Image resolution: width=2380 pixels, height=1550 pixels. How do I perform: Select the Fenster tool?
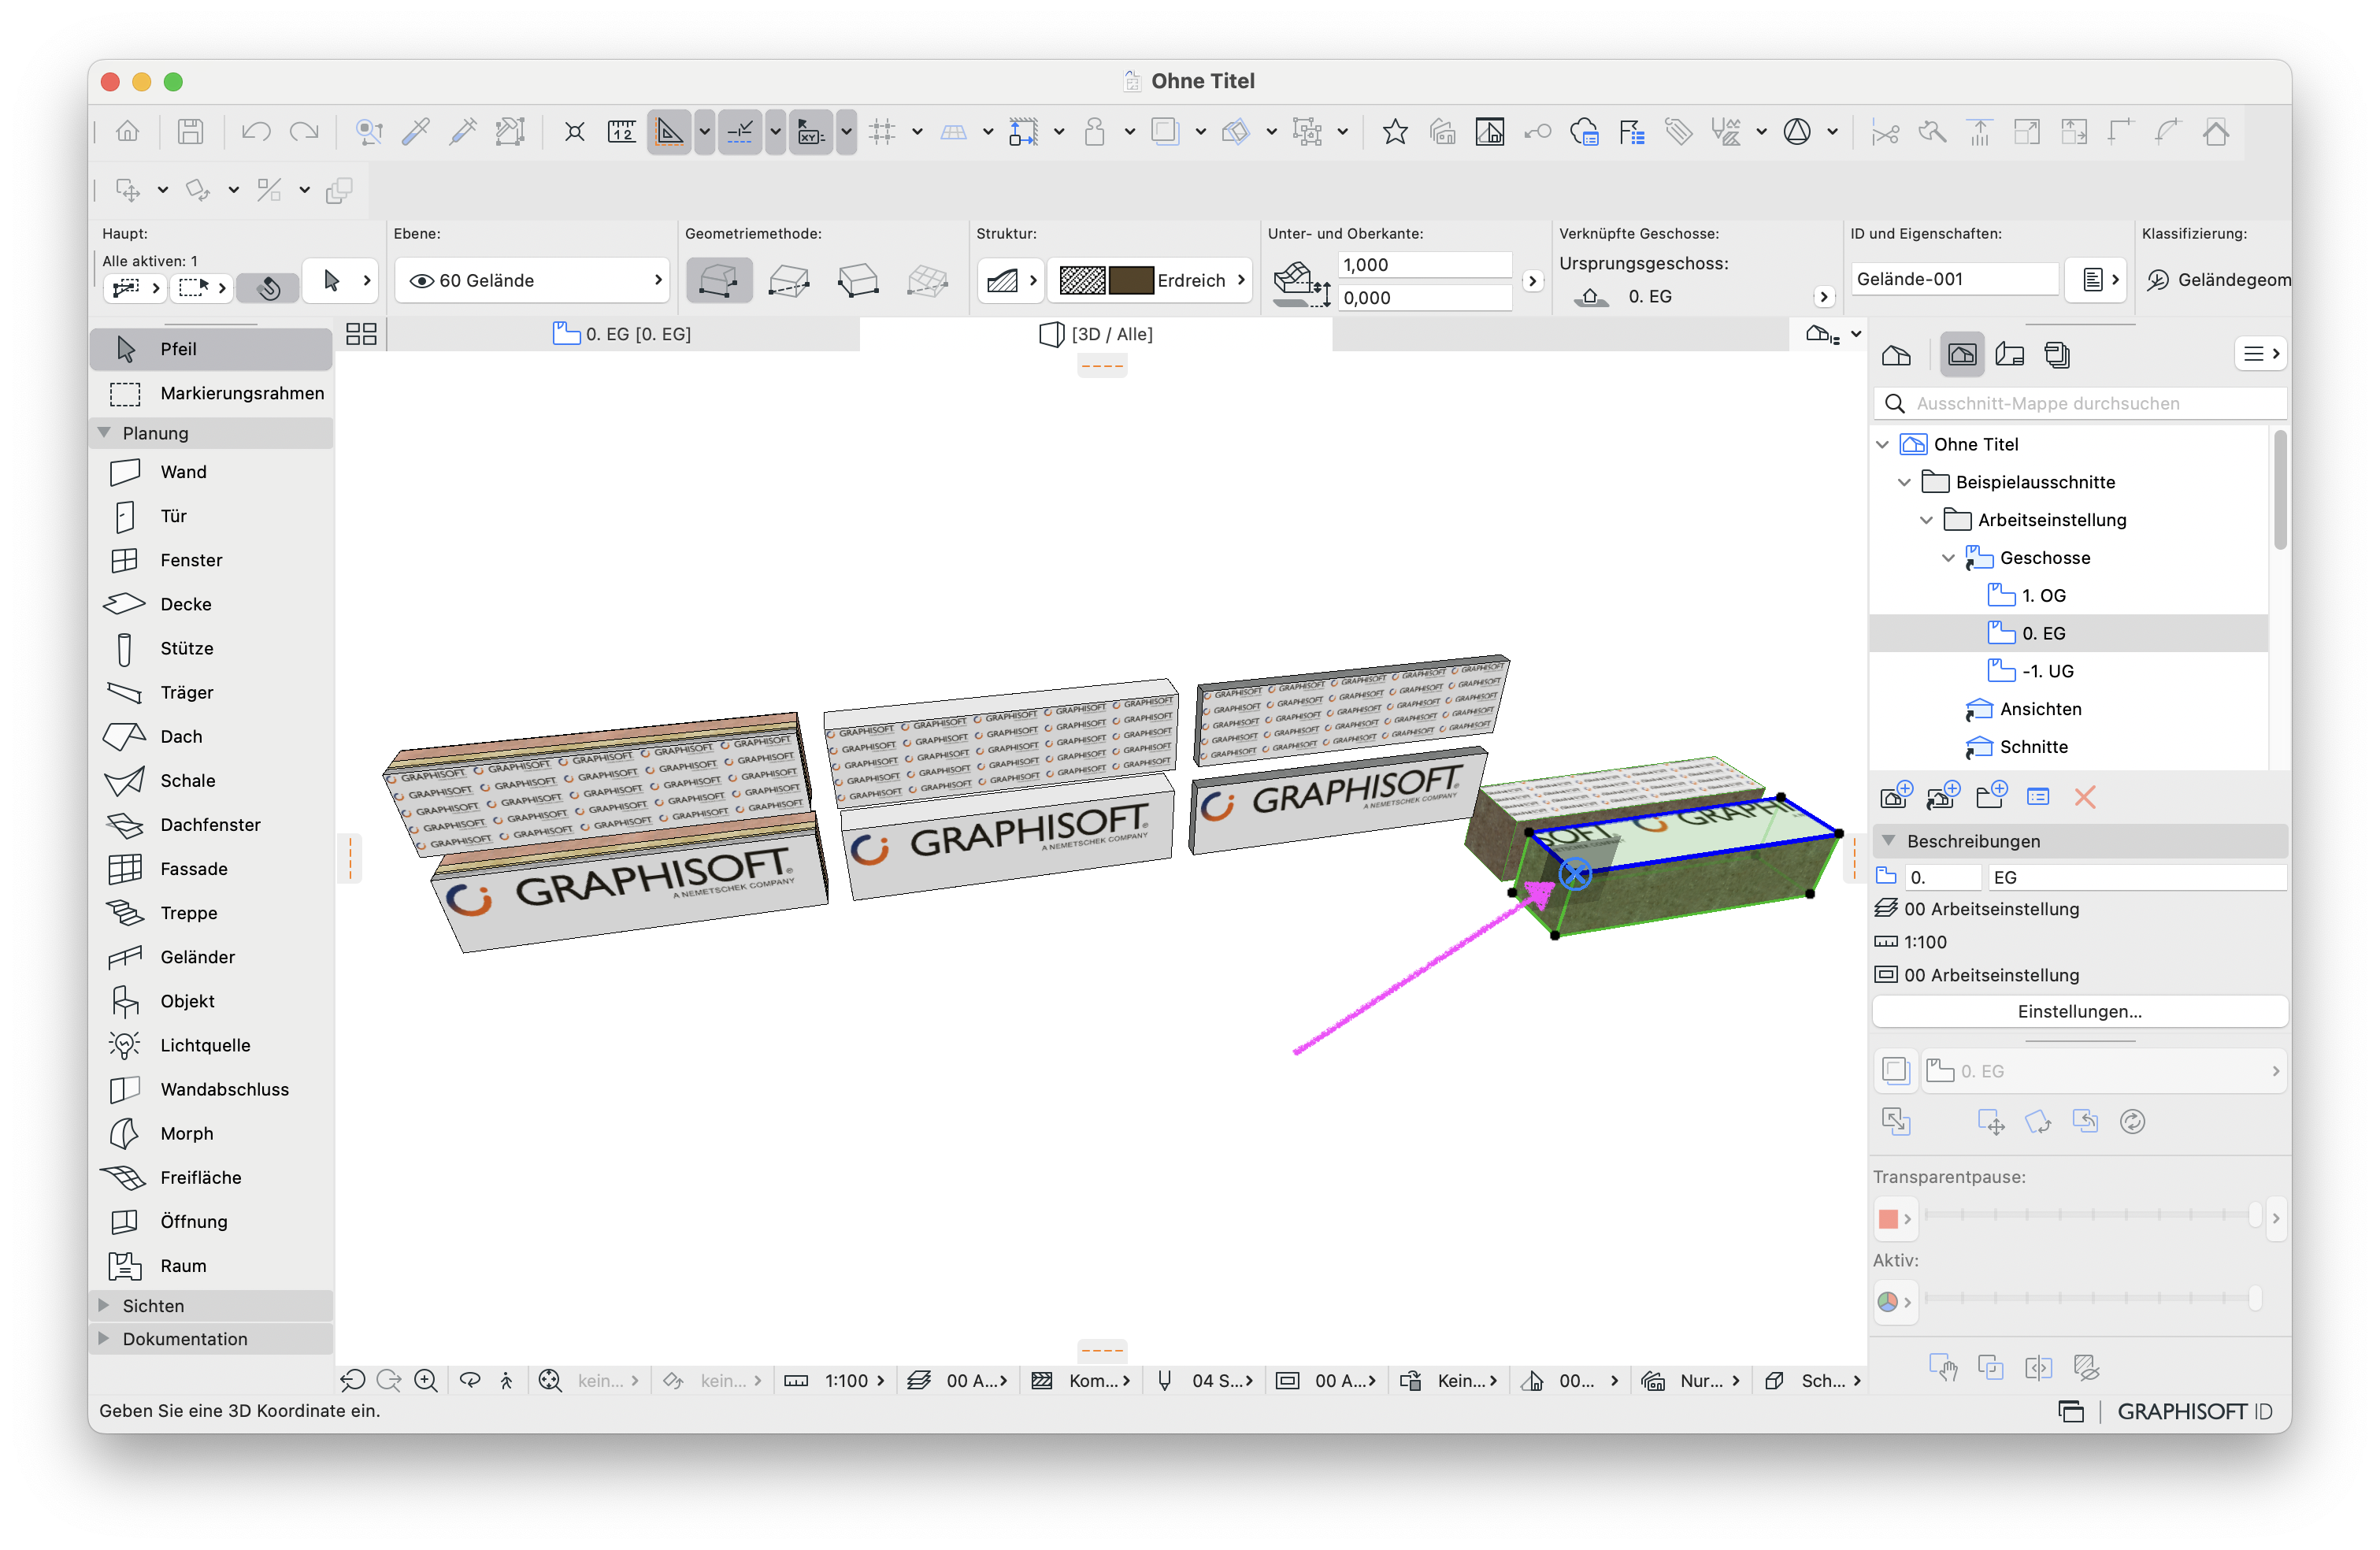(x=210, y=560)
